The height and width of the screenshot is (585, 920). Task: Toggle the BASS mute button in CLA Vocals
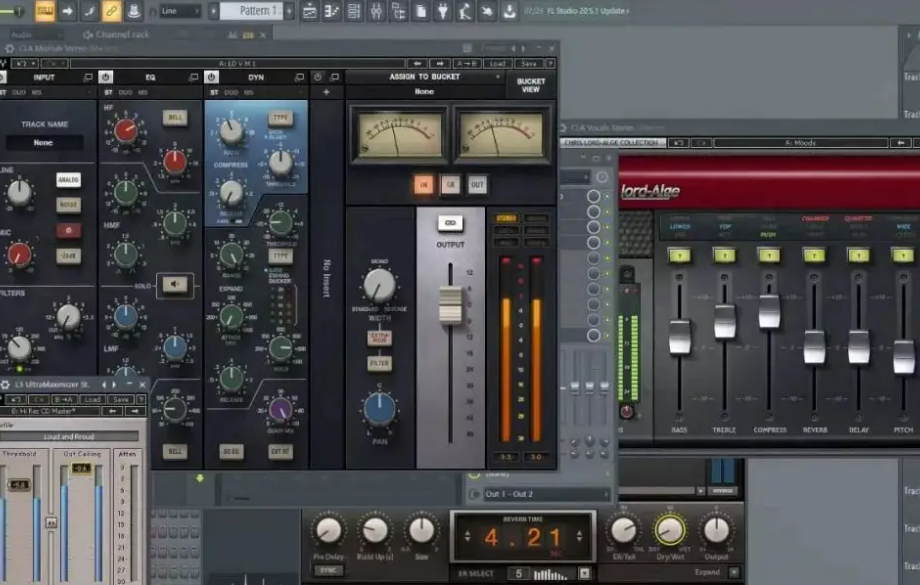(x=679, y=256)
